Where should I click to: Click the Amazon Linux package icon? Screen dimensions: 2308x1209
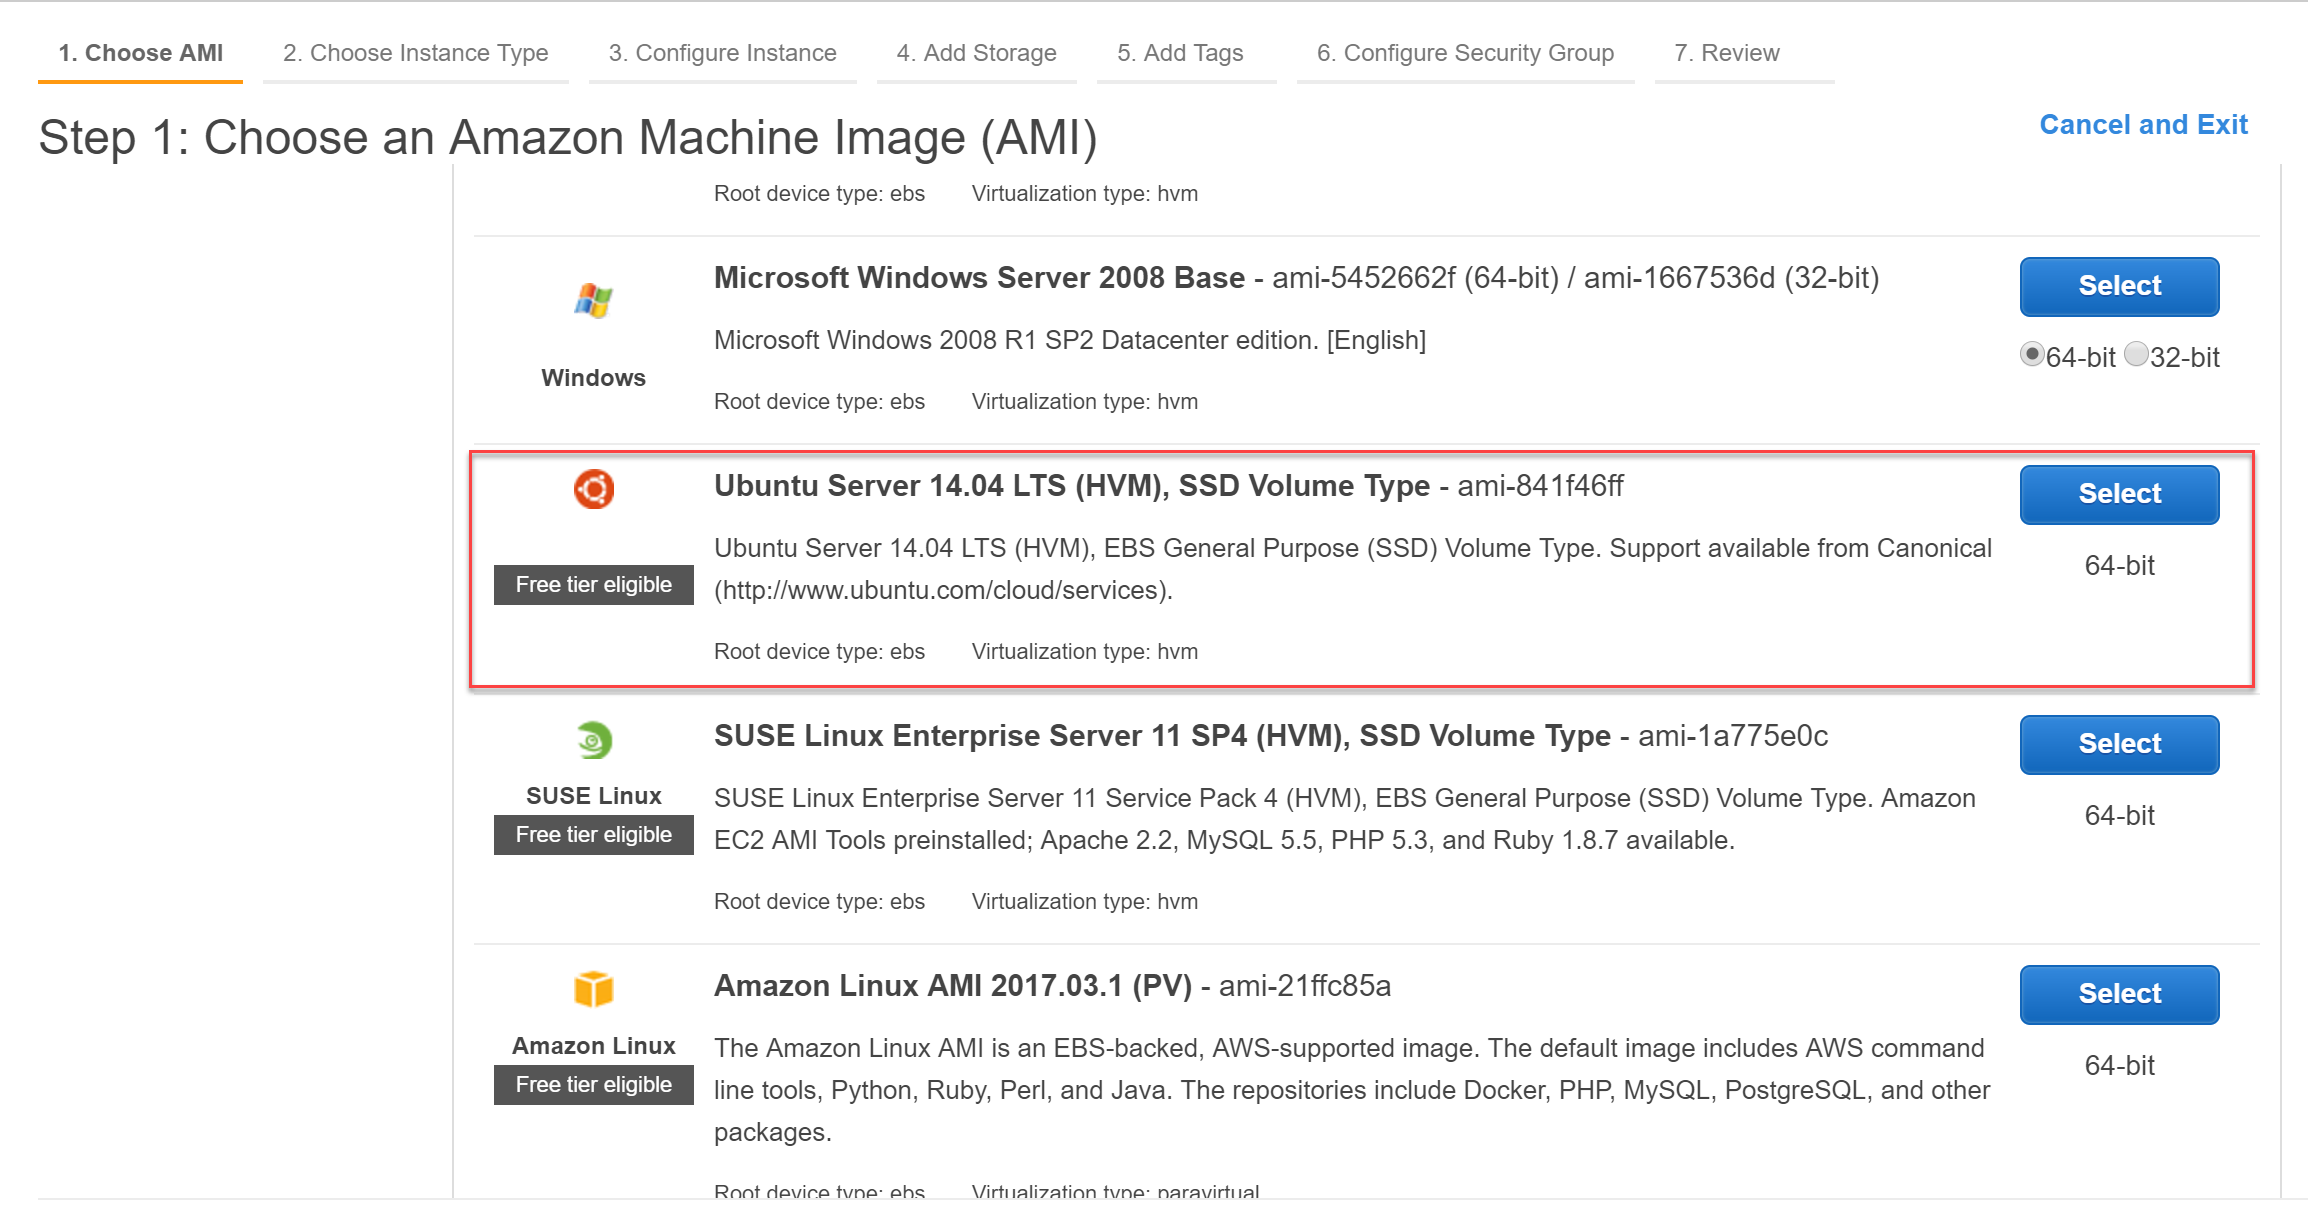click(x=592, y=989)
